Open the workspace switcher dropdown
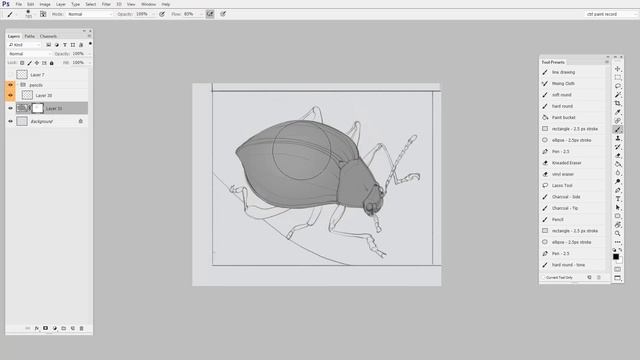The height and width of the screenshot is (360, 640). (x=611, y=14)
